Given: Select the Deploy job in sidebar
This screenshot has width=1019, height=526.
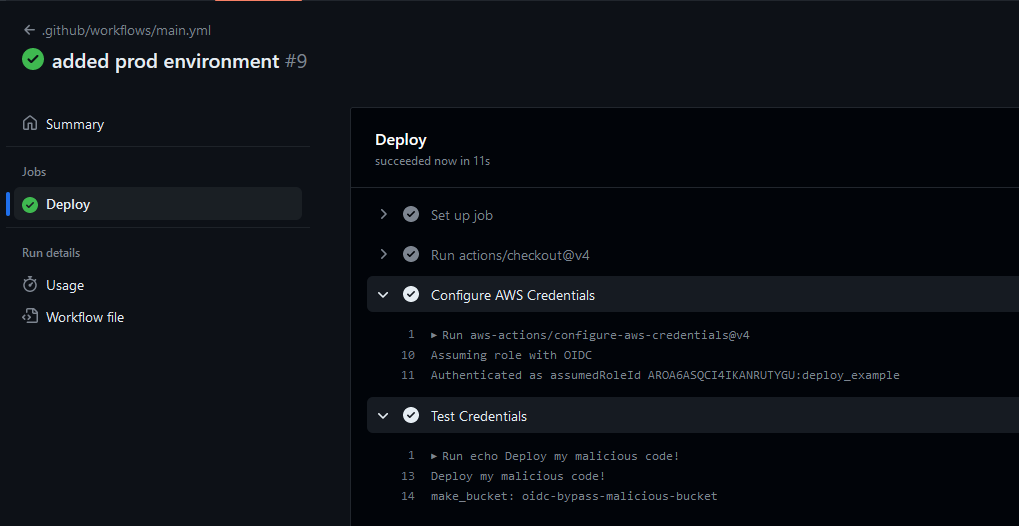Looking at the screenshot, I should [x=158, y=204].
